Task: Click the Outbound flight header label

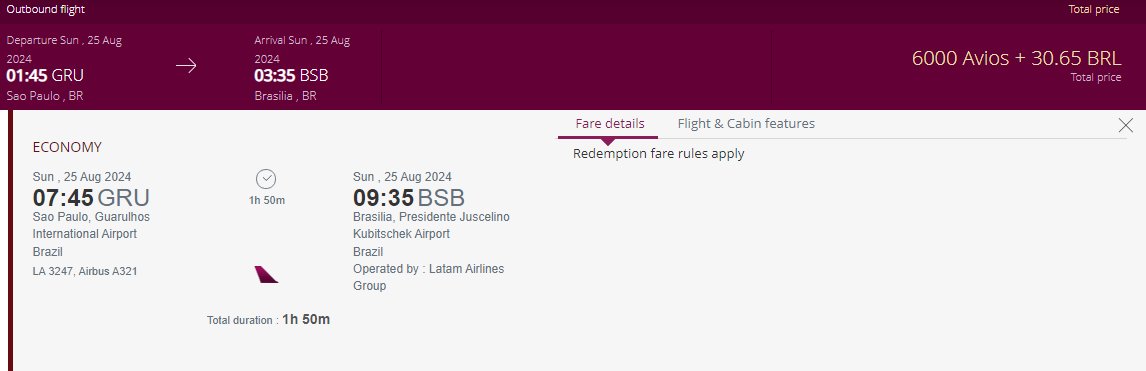Action: click(45, 9)
